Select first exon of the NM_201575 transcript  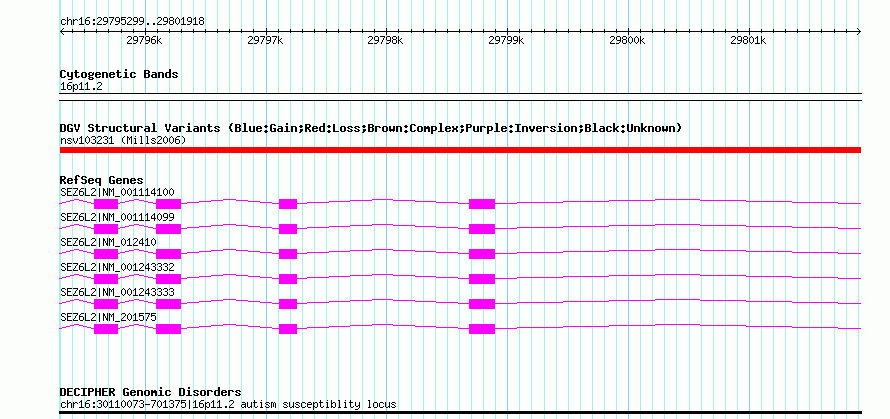106,329
